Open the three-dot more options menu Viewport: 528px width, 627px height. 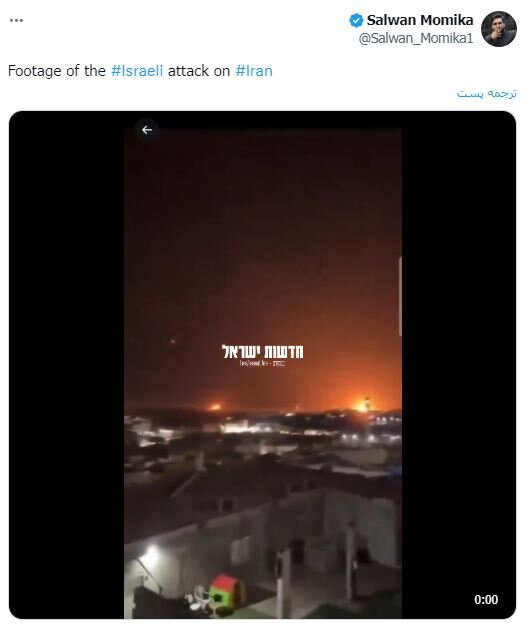point(16,20)
